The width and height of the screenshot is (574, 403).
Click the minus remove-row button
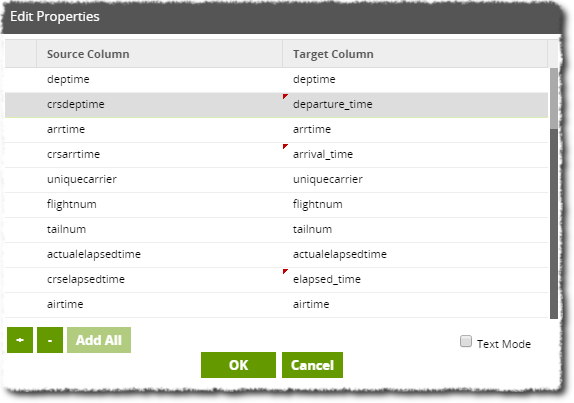(50, 340)
